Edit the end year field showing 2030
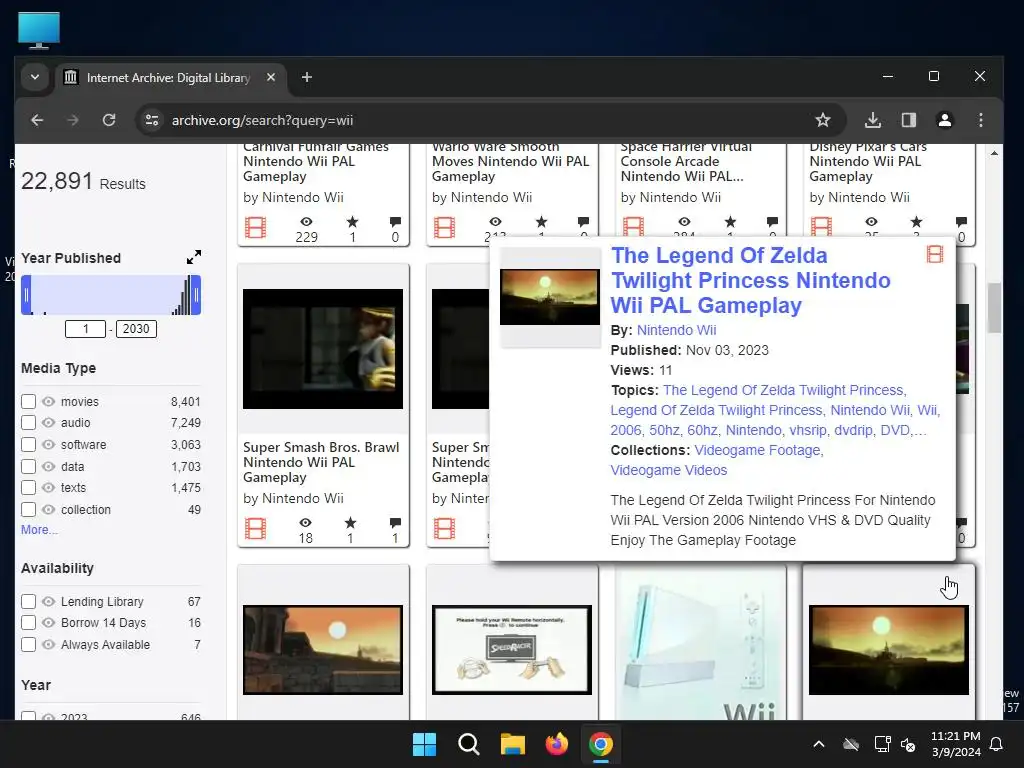The height and width of the screenshot is (768, 1024). 136,328
